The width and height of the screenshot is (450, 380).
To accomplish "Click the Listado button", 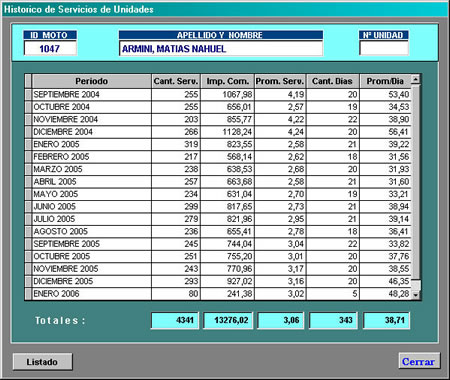I will click(x=42, y=362).
